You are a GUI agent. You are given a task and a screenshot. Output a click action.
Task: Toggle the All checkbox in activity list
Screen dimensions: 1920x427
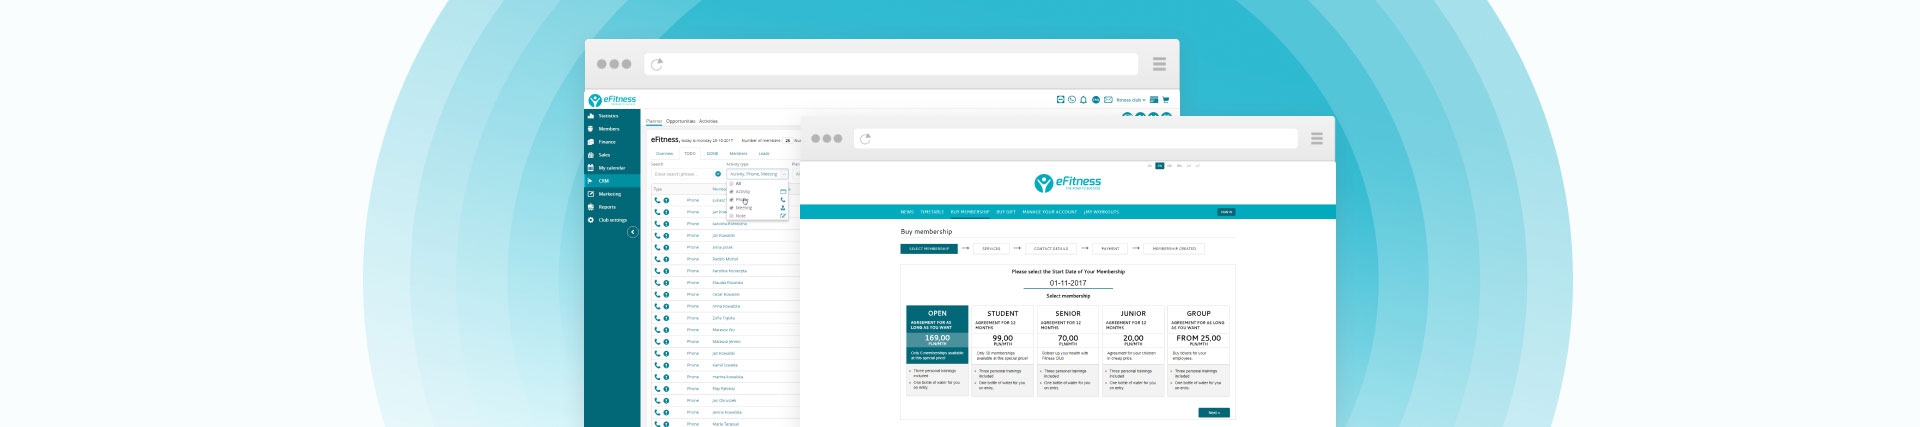(731, 183)
